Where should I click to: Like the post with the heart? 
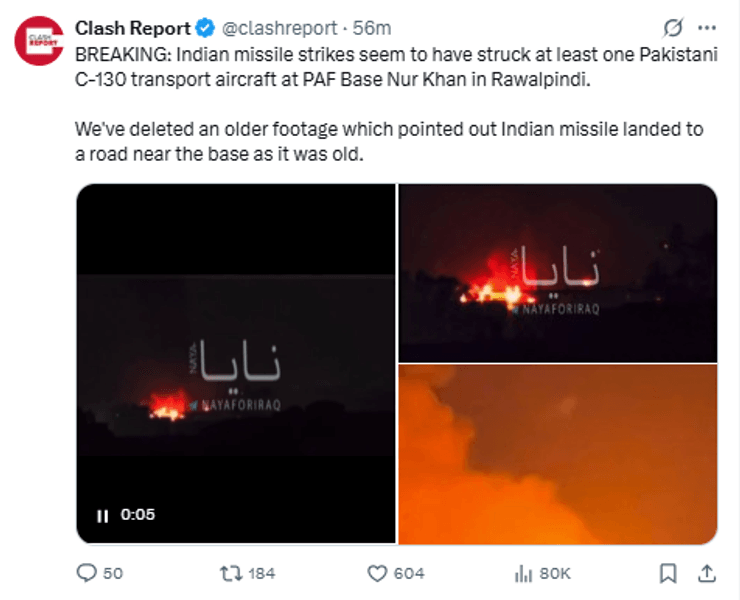pyautogui.click(x=377, y=573)
